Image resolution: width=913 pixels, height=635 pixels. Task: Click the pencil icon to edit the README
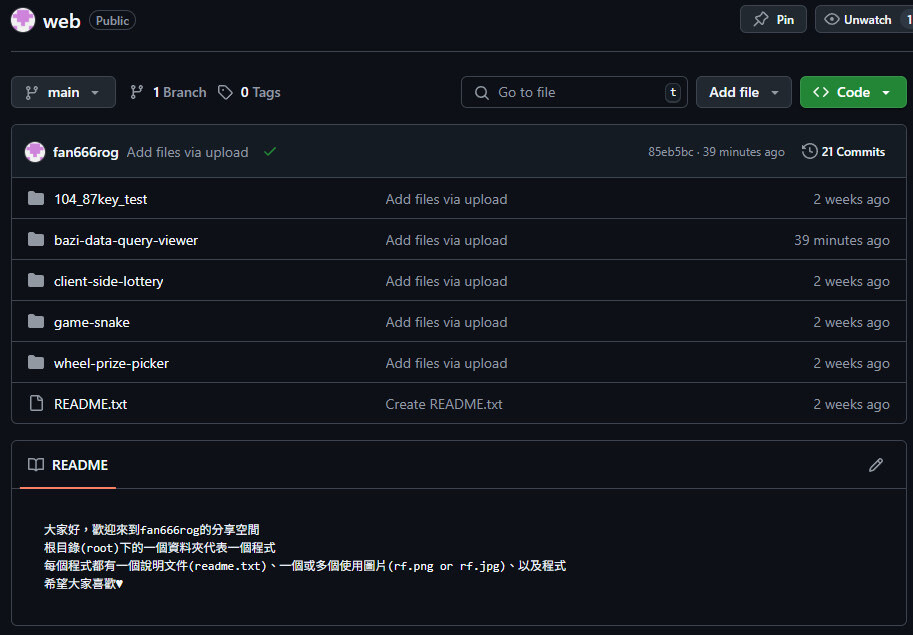click(876, 465)
